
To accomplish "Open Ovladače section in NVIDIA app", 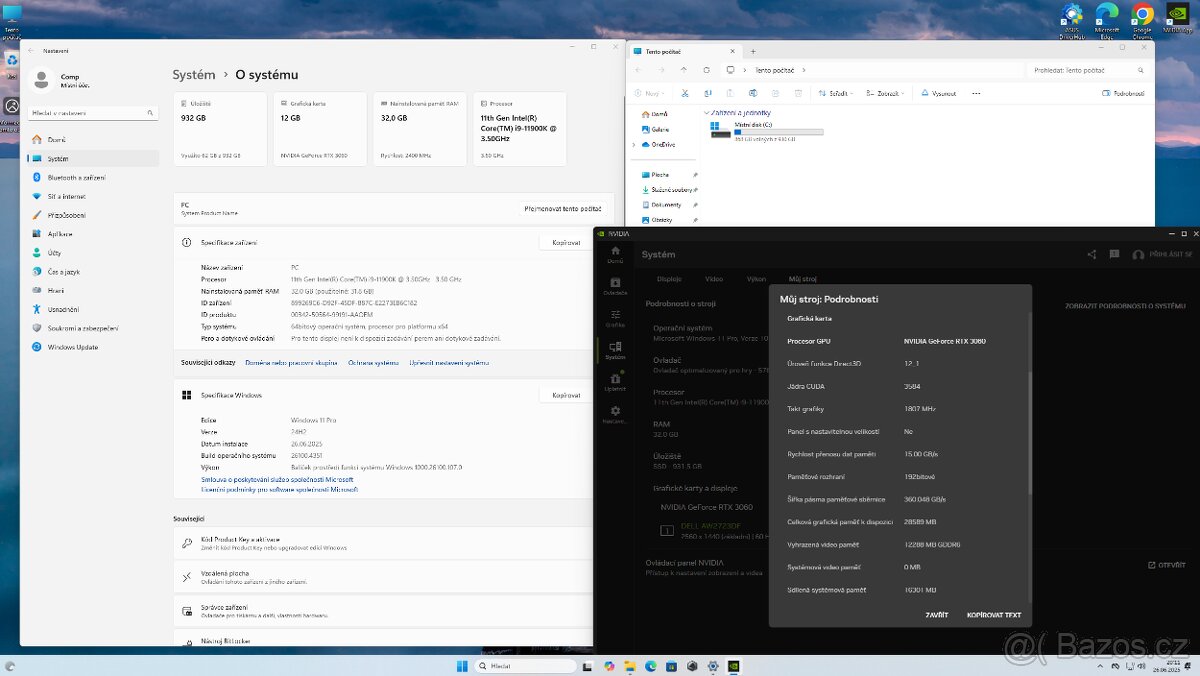I will [x=615, y=286].
